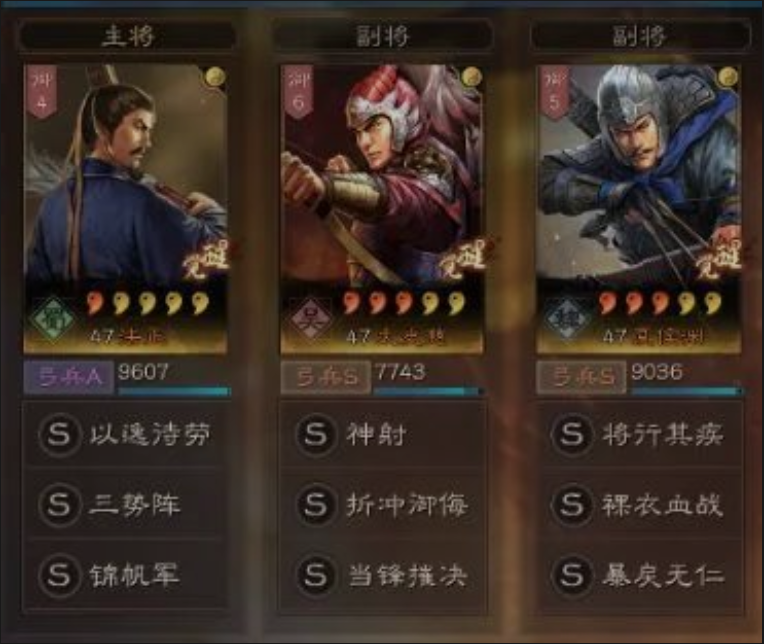
Task: Open the 以逸待劳 skill
Action: point(126,434)
